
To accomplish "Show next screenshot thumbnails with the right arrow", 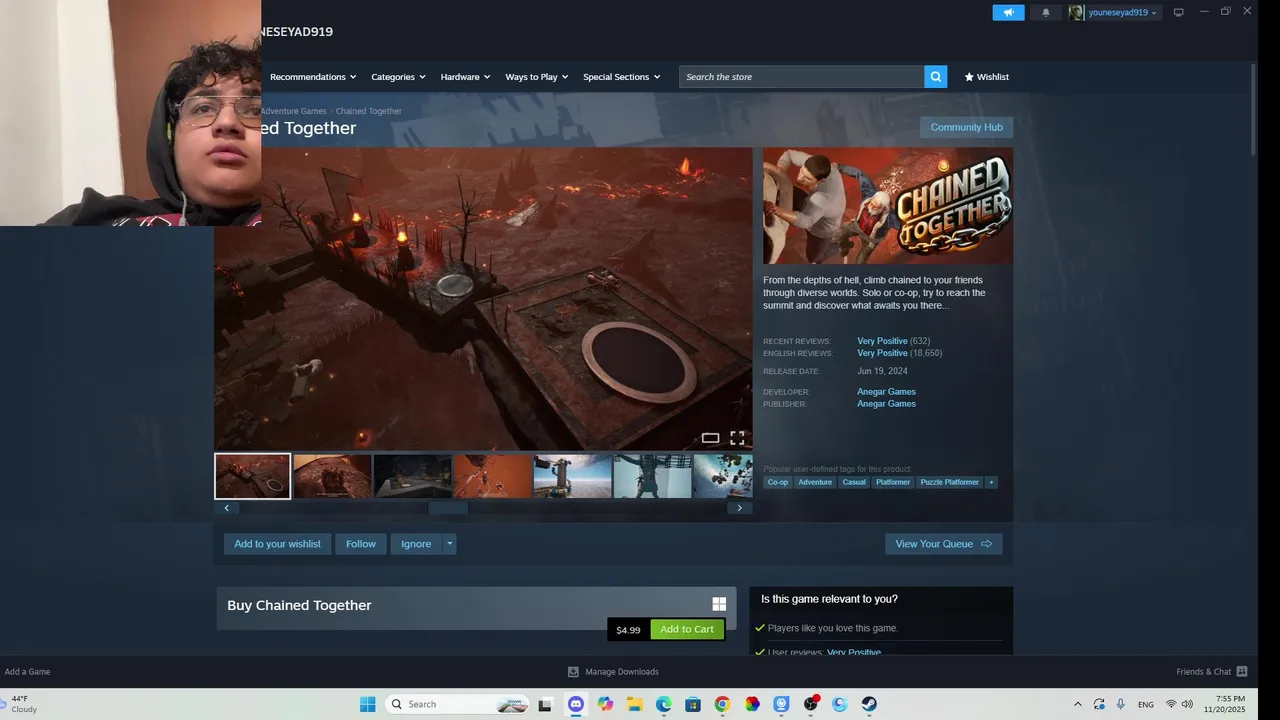I will click(x=739, y=508).
